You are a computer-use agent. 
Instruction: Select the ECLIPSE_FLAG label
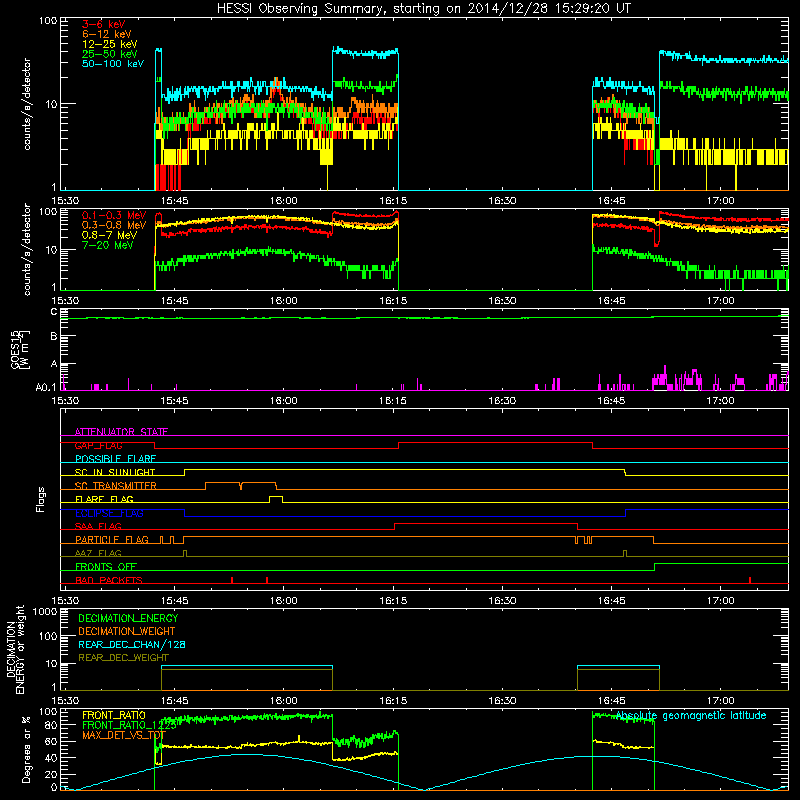(109, 513)
